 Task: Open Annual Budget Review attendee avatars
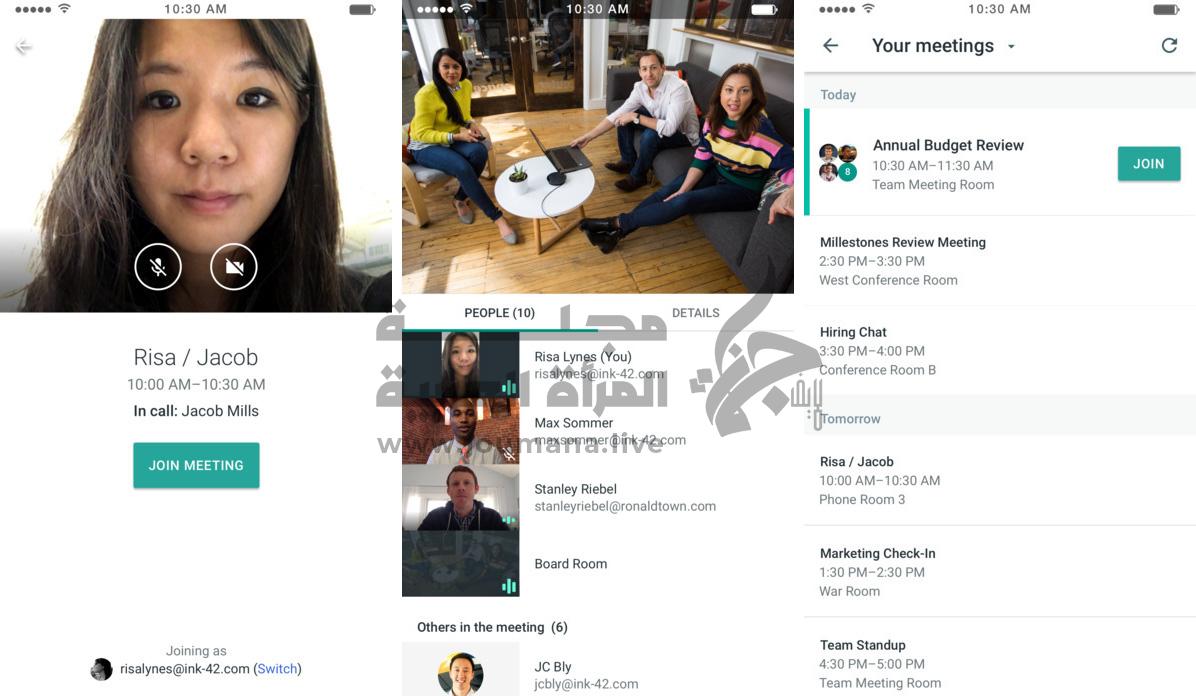(x=838, y=162)
